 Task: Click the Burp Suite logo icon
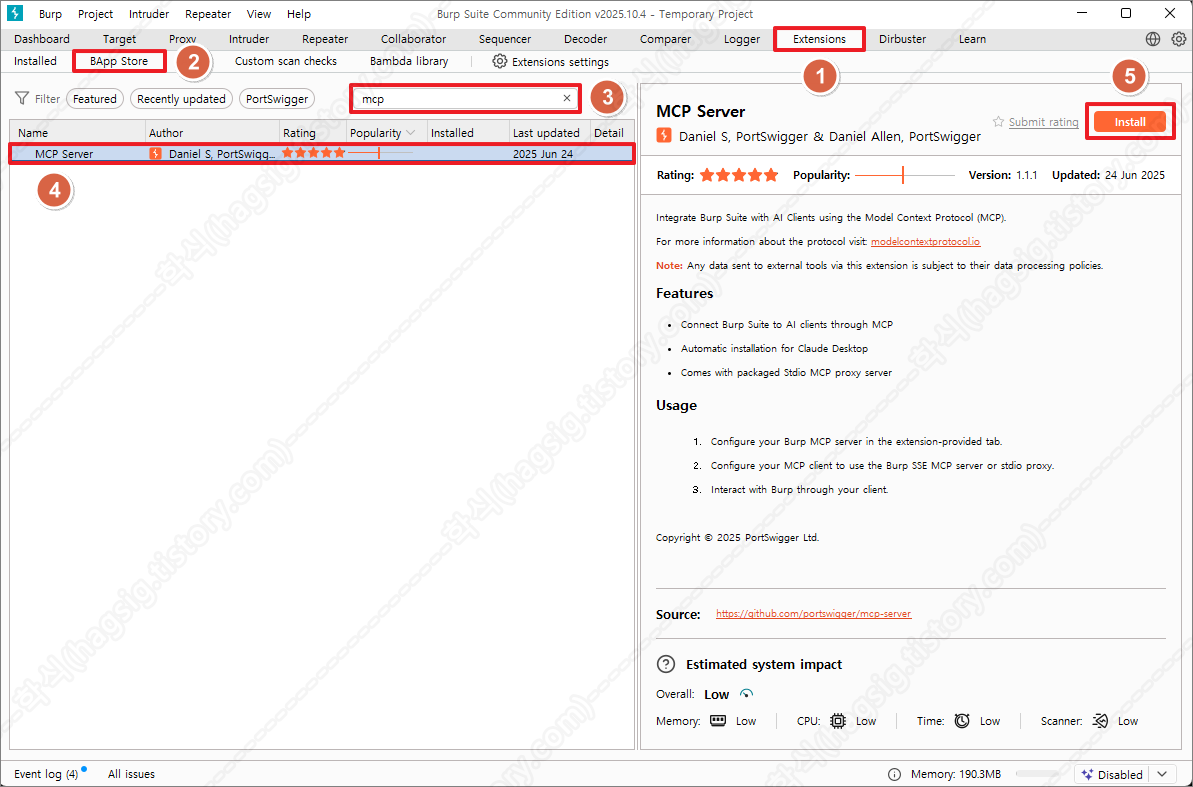pos(14,13)
